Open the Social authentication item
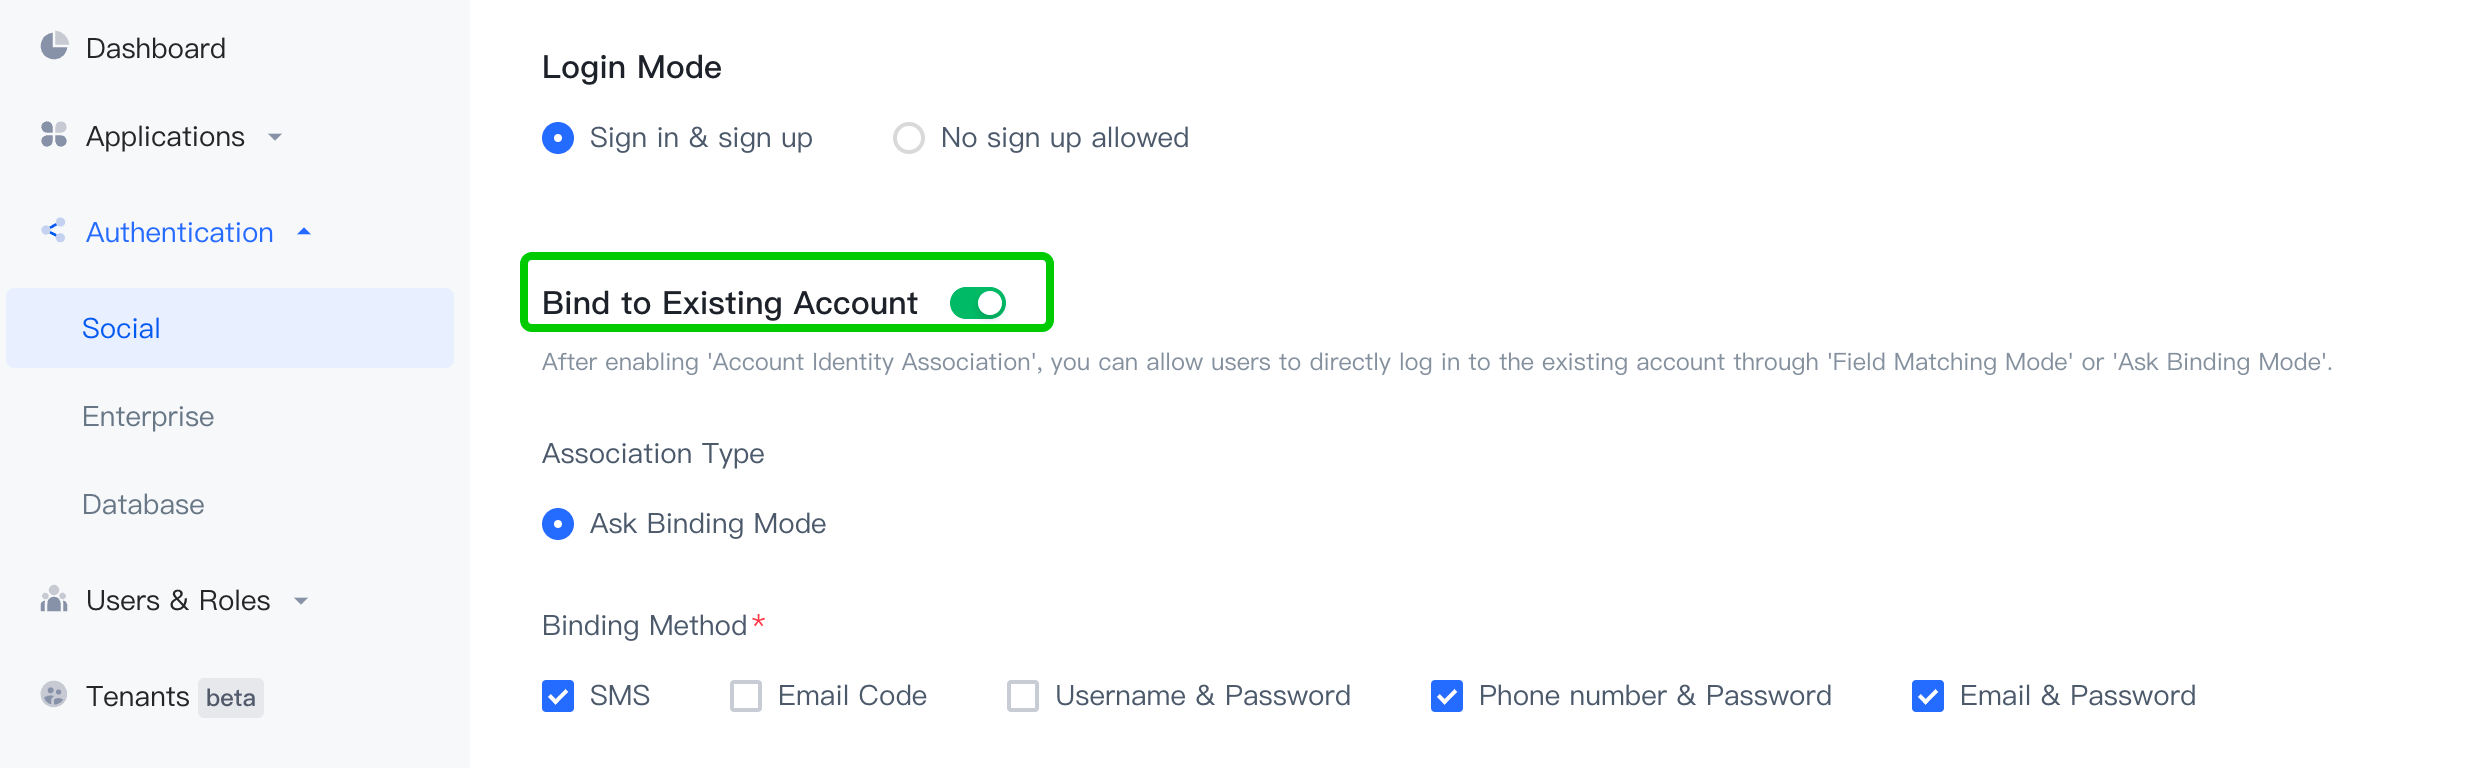 tap(121, 328)
